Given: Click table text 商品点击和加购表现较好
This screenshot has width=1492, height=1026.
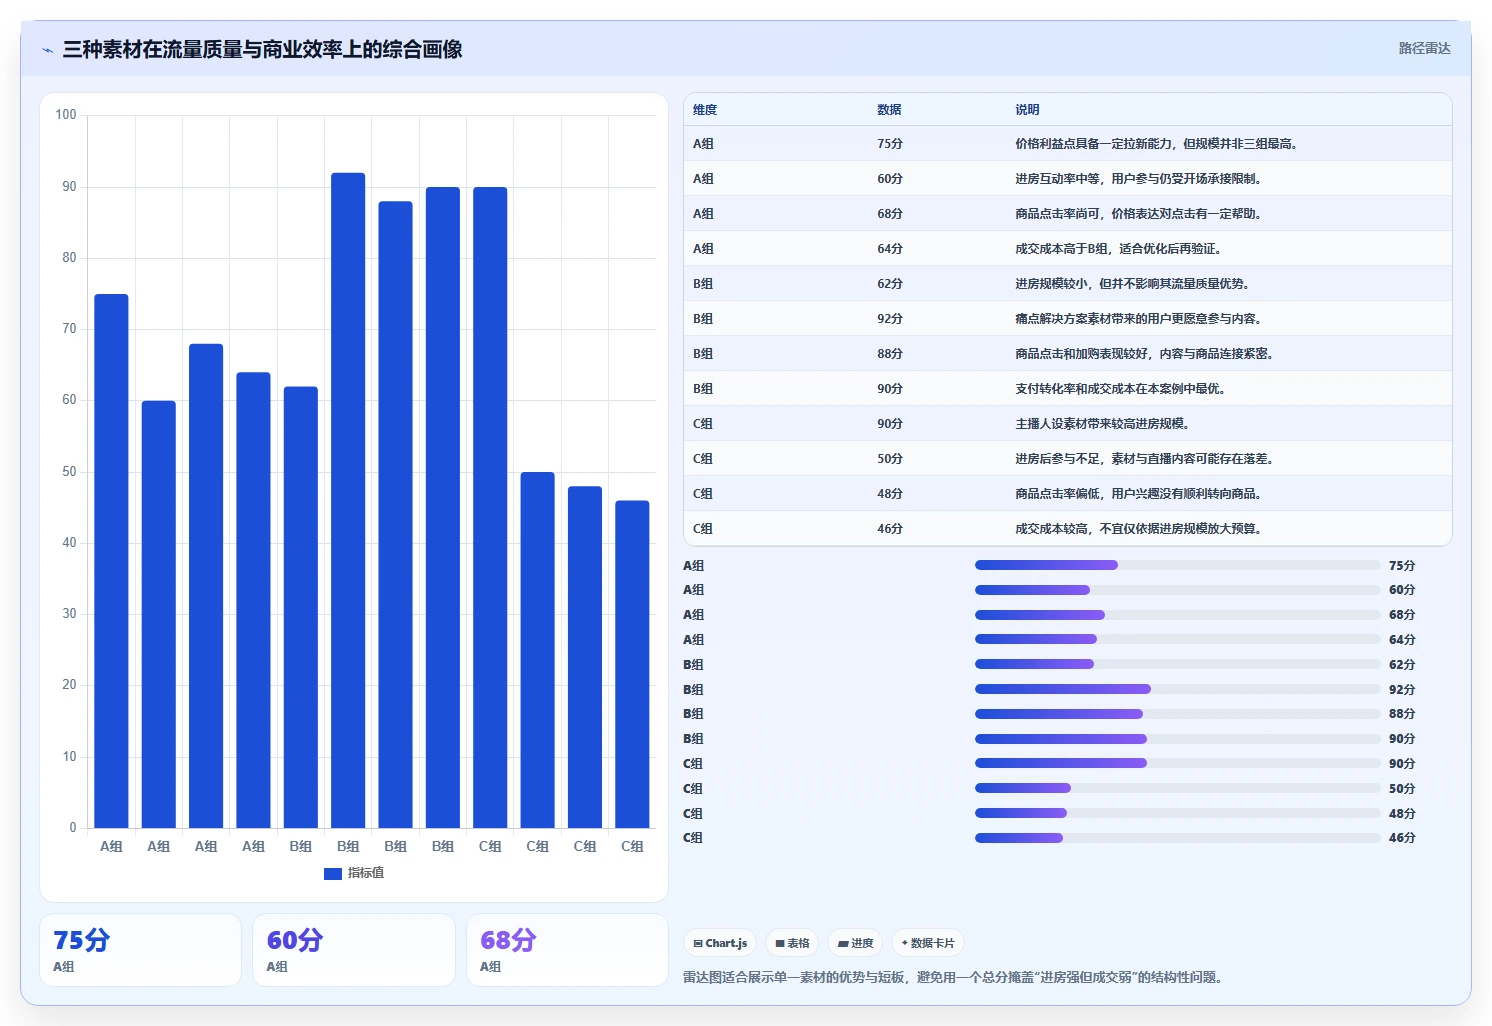Looking at the screenshot, I should point(1081,354).
